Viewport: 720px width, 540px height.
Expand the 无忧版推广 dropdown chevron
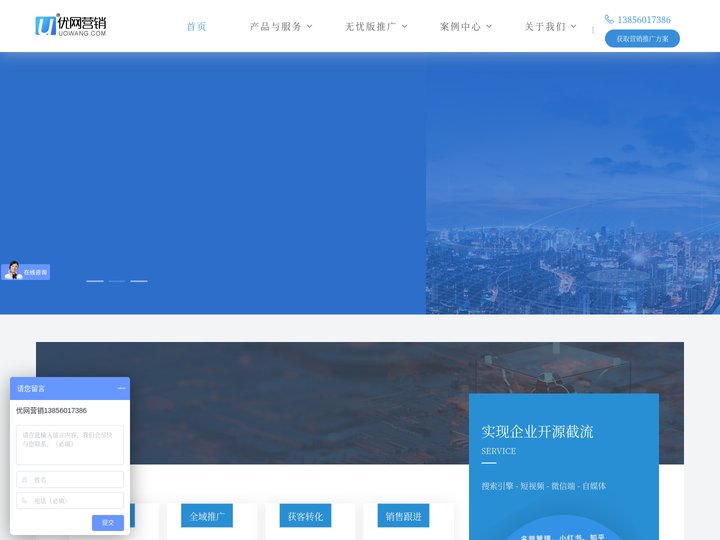coord(405,26)
